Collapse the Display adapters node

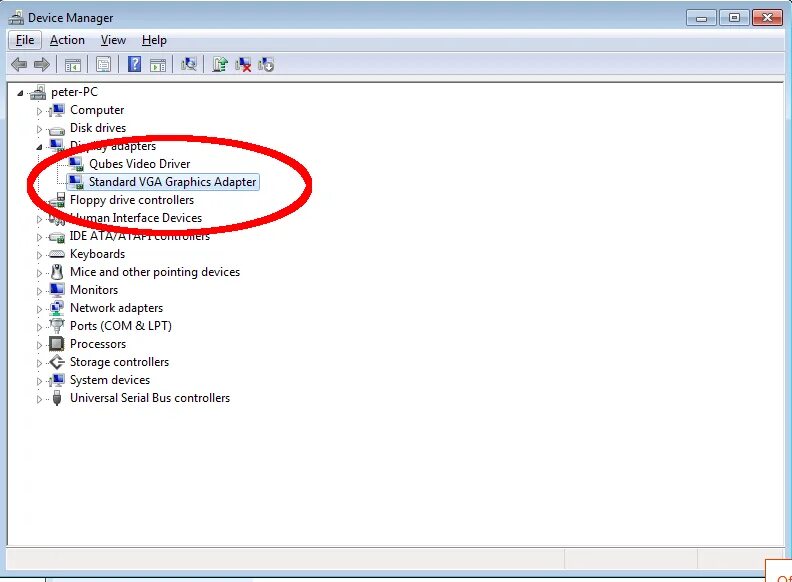(x=39, y=147)
